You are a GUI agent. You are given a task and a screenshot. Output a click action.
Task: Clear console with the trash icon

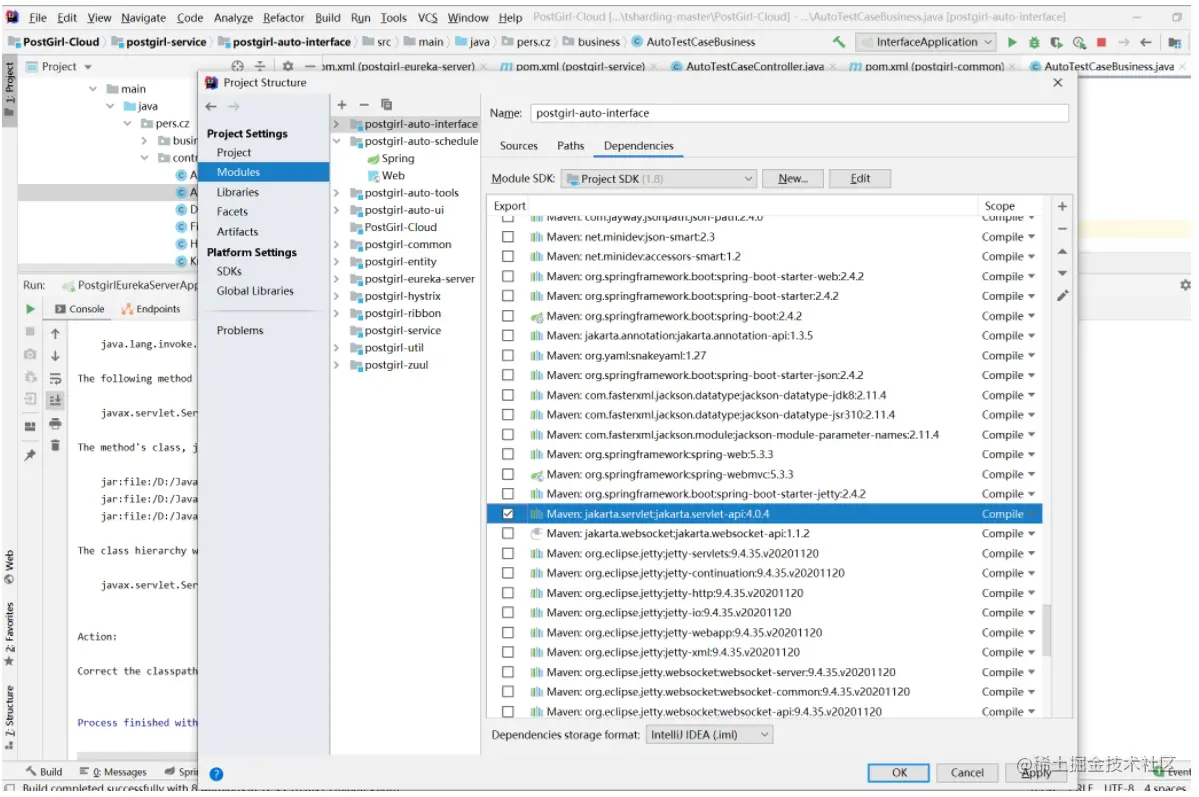[55, 445]
